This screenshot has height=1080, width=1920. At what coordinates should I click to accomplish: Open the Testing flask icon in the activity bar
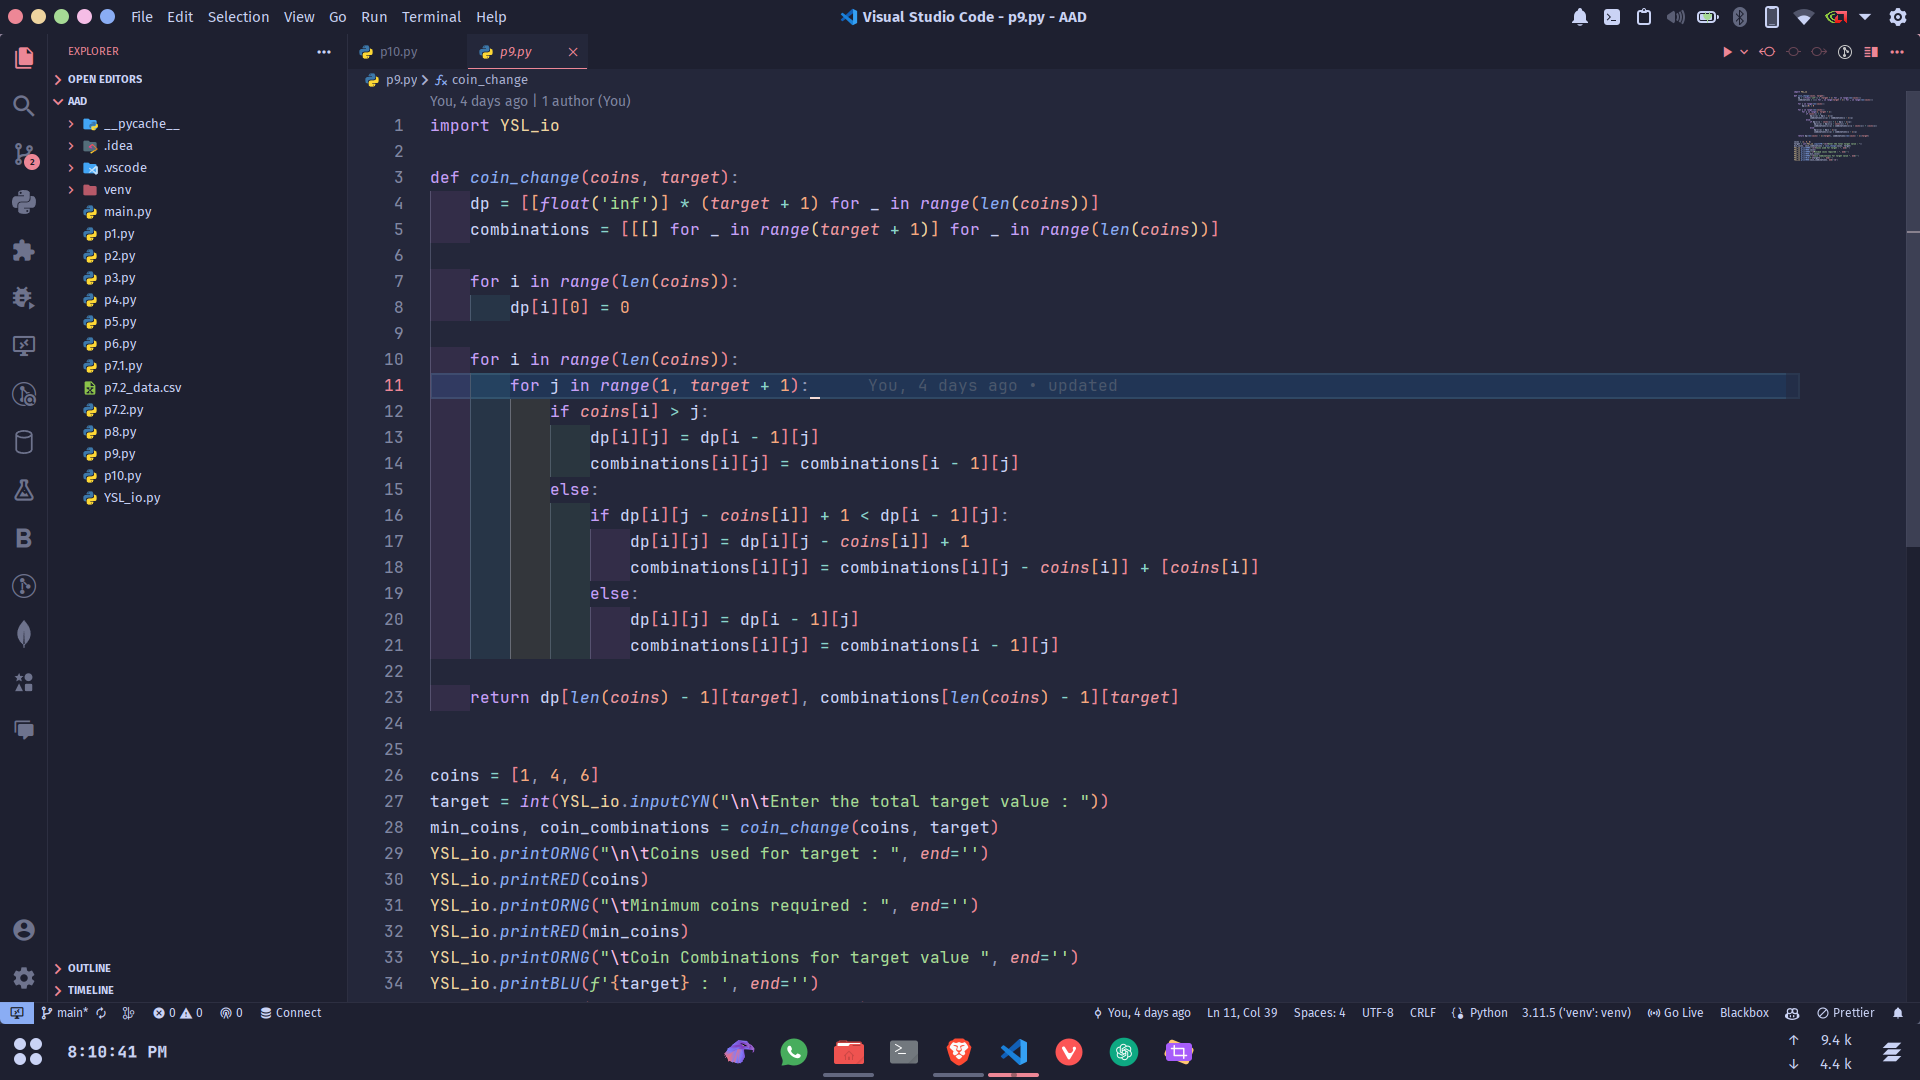pos(24,490)
